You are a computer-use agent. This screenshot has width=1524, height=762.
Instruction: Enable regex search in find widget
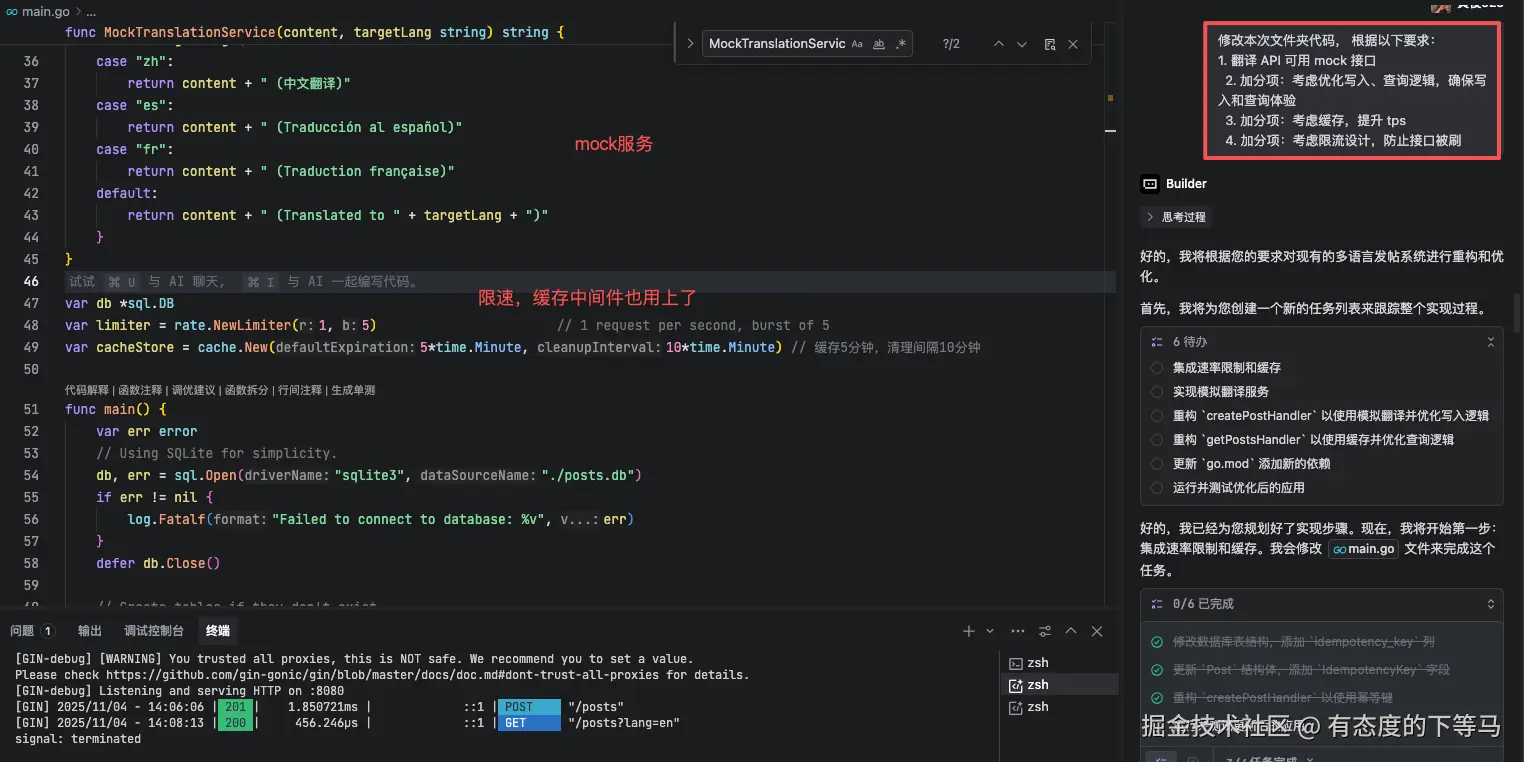[x=900, y=44]
